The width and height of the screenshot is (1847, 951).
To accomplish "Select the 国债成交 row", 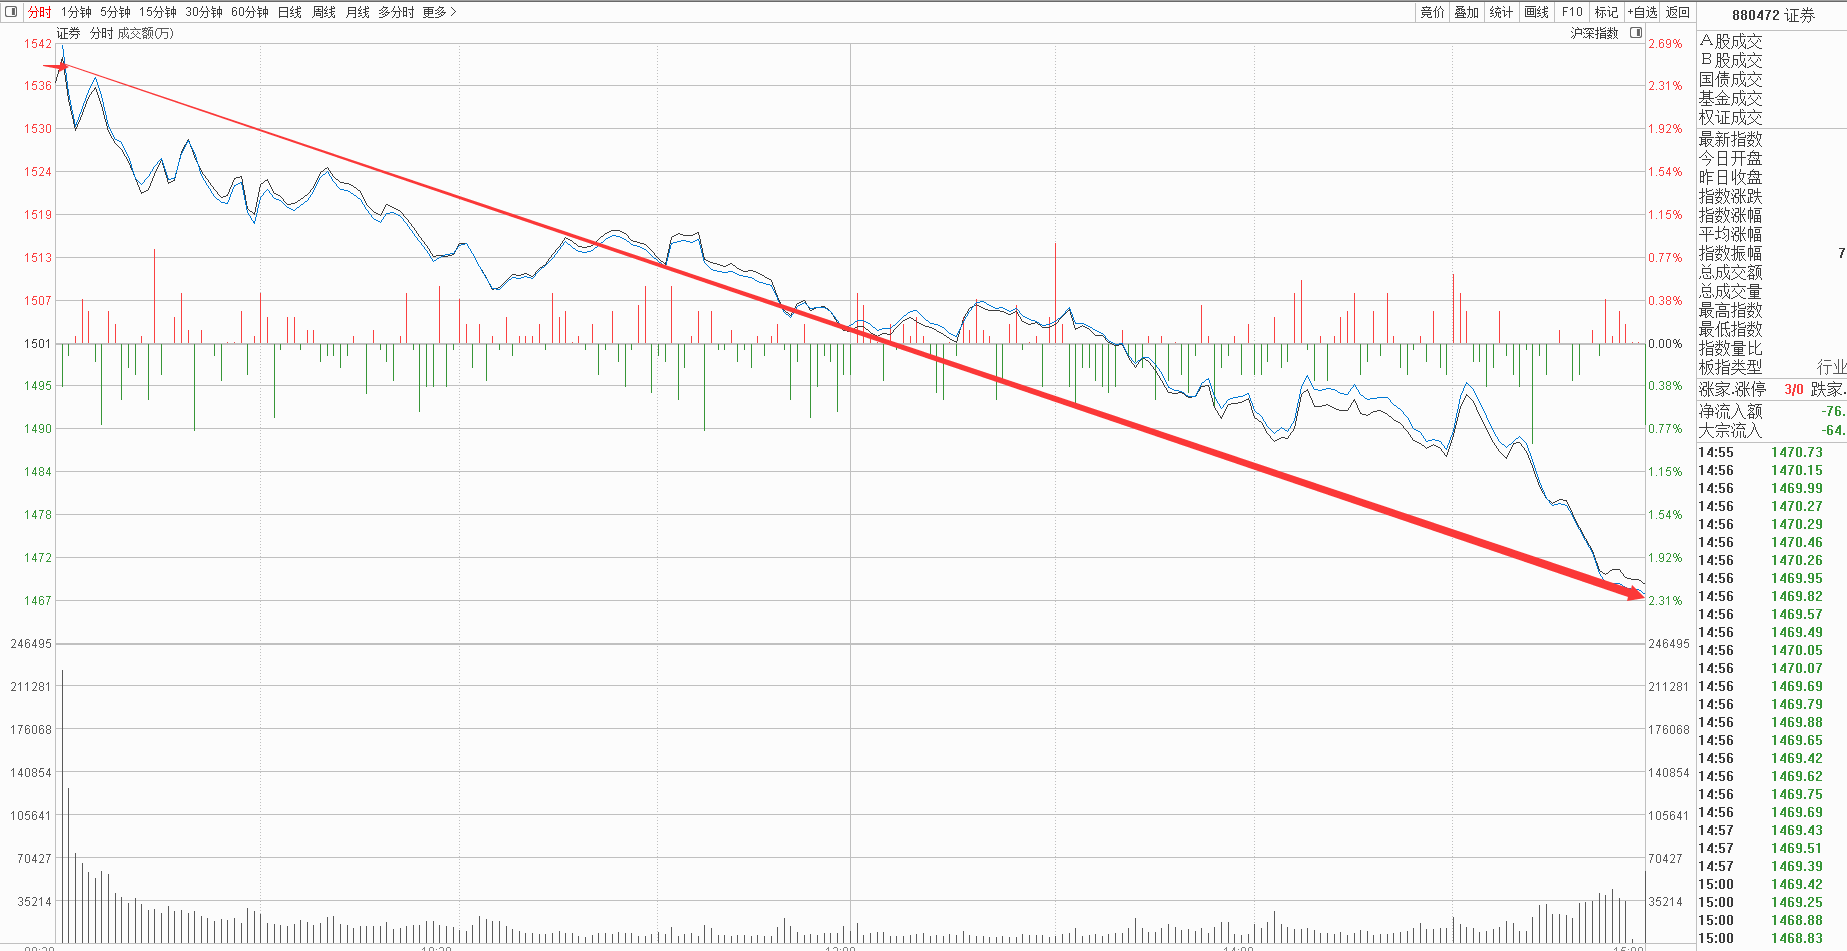I will tap(1730, 79).
